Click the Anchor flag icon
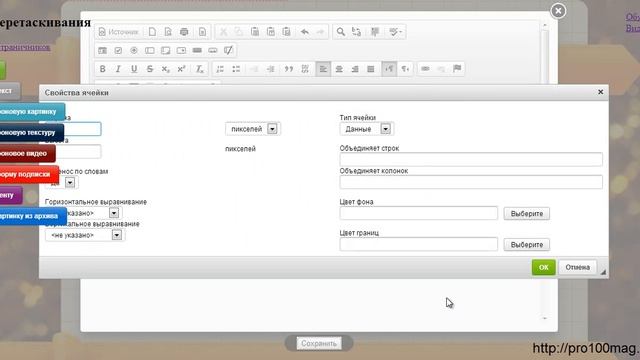This screenshot has height=360, width=640. click(x=457, y=69)
